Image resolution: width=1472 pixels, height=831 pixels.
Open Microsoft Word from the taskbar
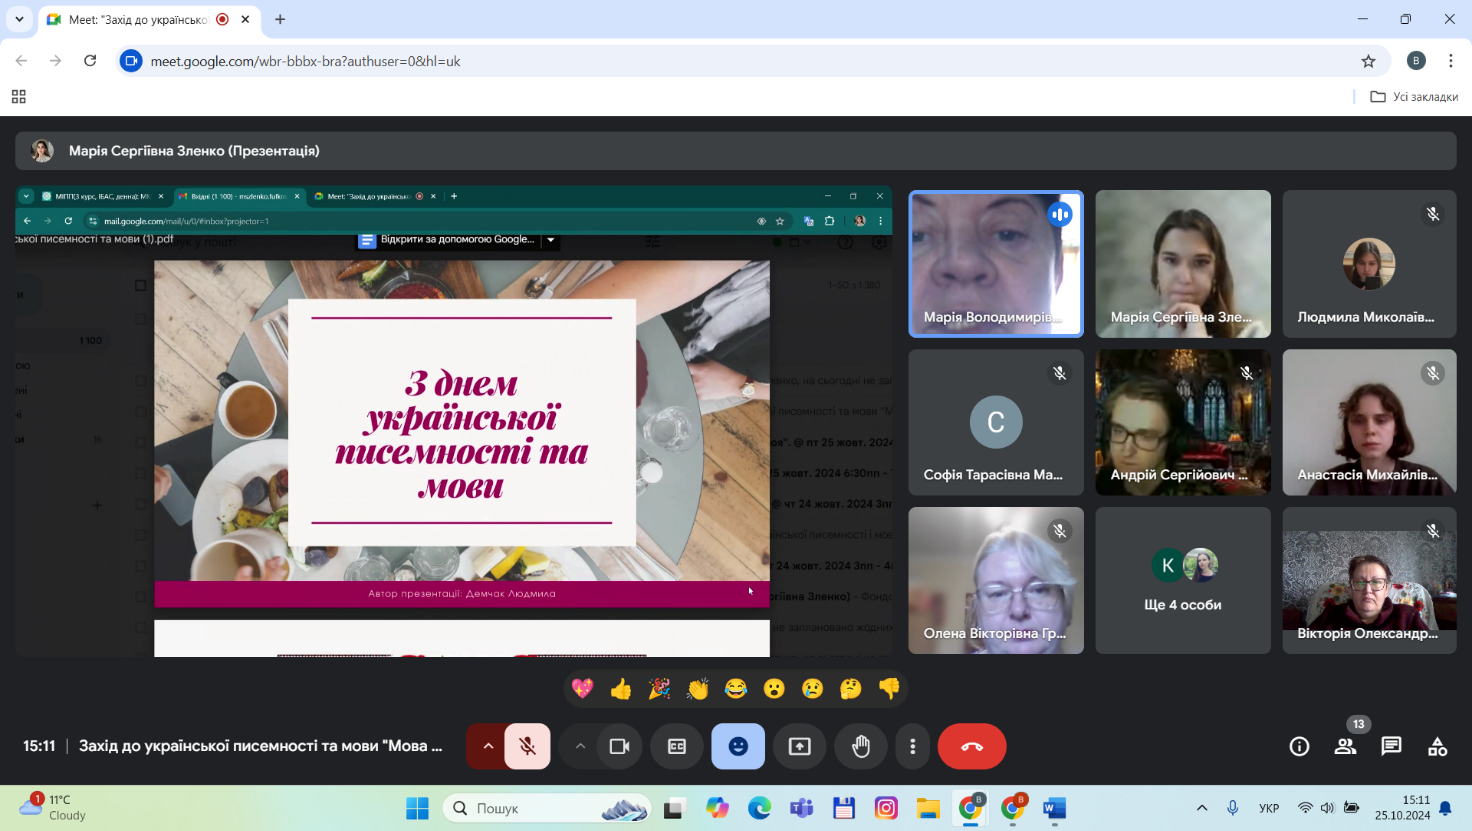coord(1054,808)
